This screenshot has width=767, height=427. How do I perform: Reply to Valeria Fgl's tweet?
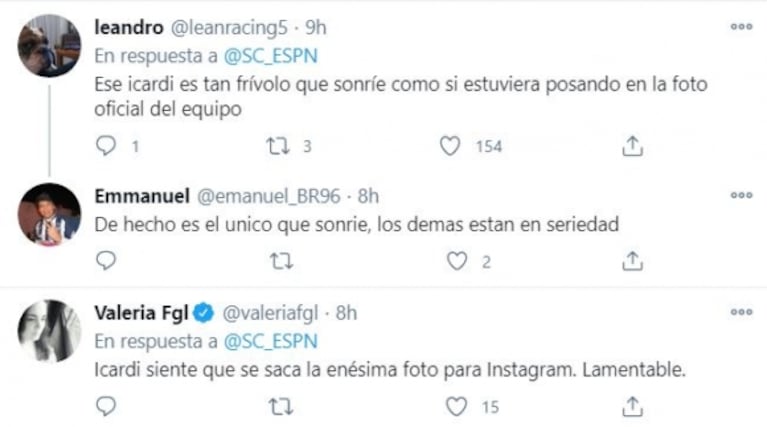pos(106,407)
